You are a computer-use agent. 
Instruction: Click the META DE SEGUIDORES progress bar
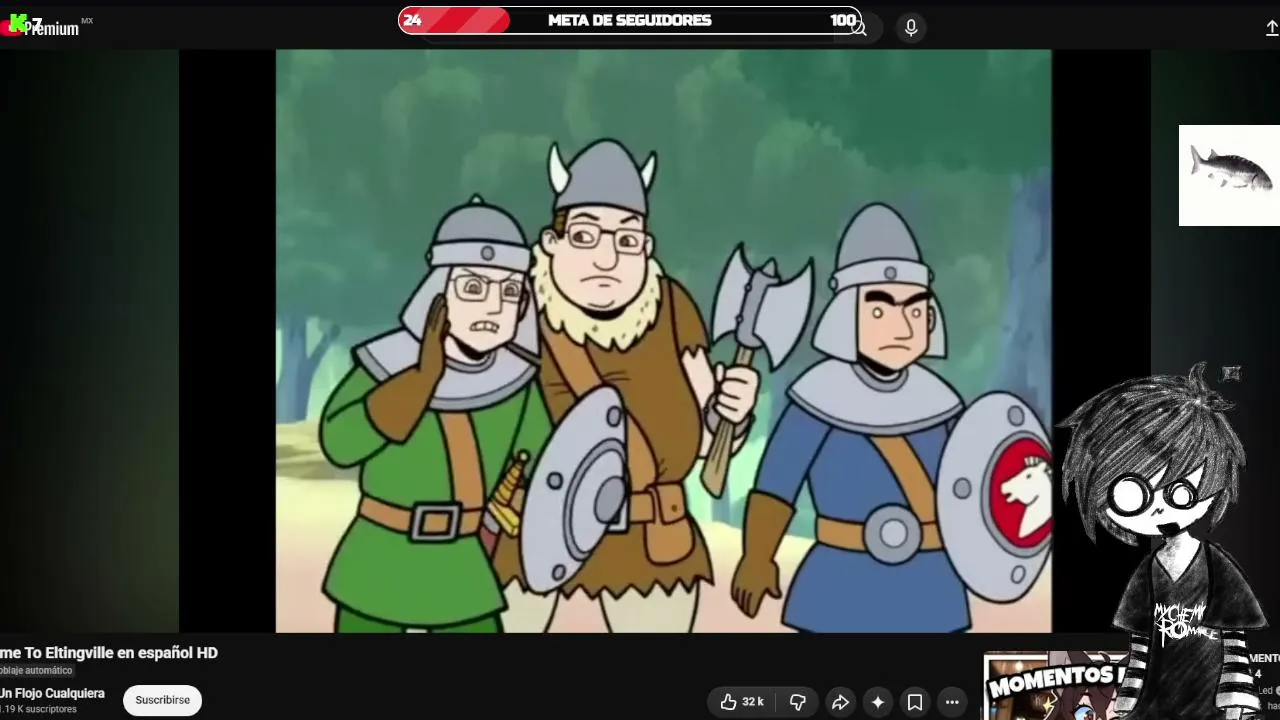point(630,20)
